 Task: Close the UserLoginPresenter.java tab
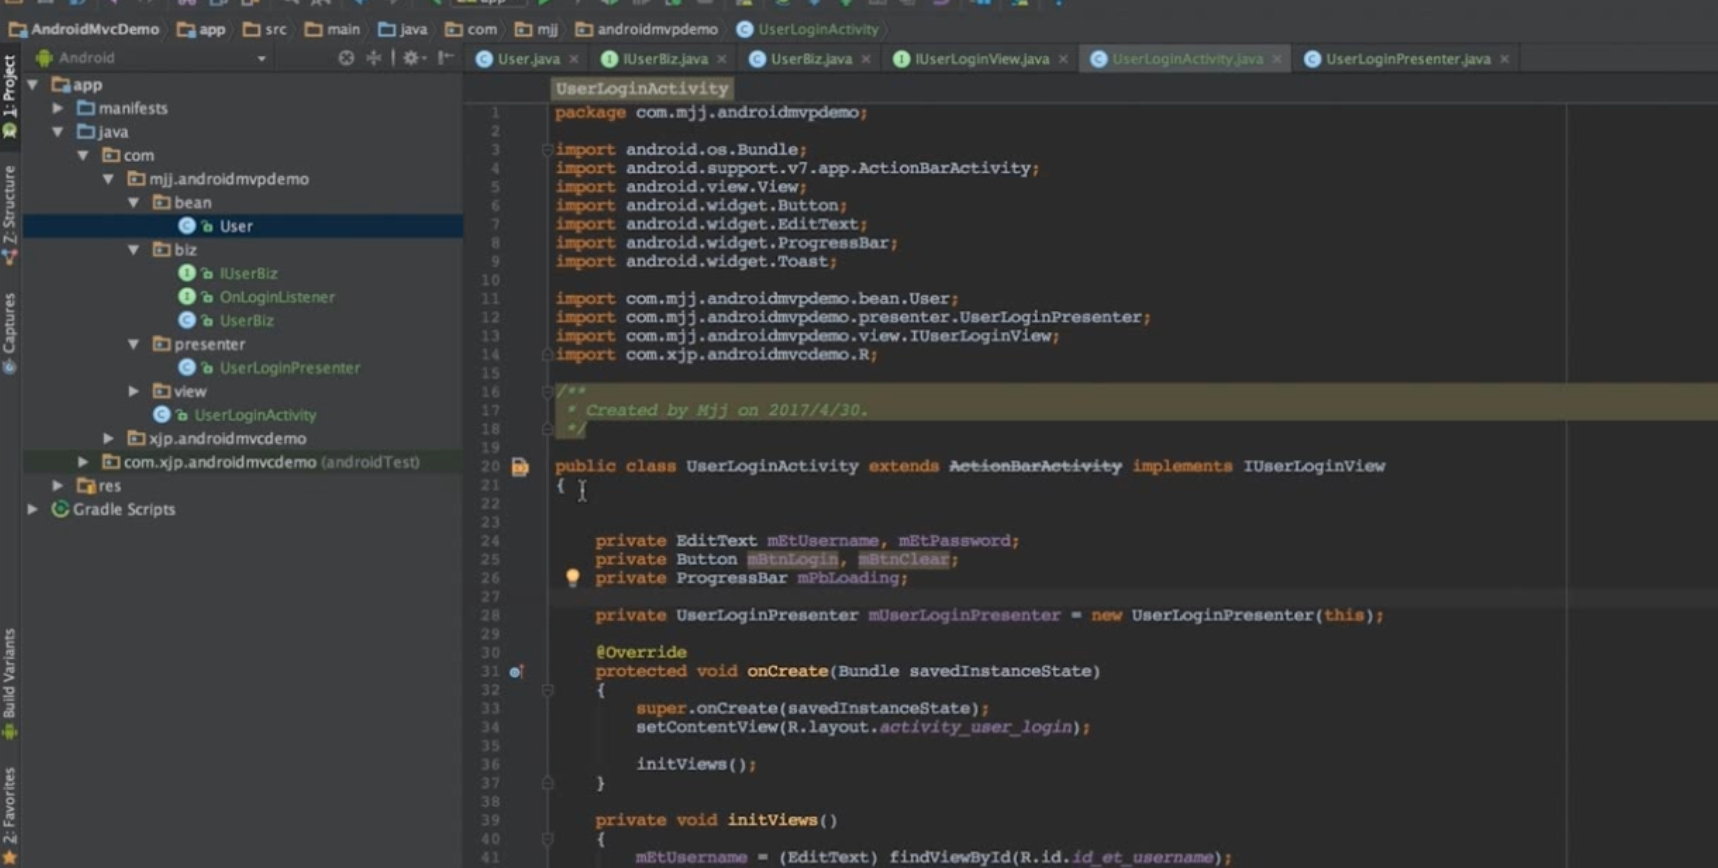tap(1505, 59)
